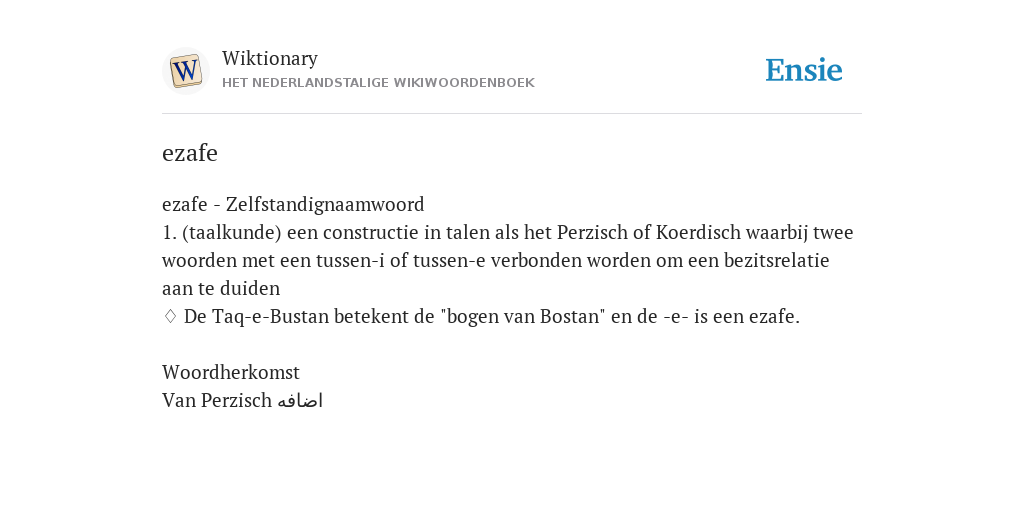Click the horizontal divider below the header
Image resolution: width=1024 pixels, height=512 pixels.
512,114
